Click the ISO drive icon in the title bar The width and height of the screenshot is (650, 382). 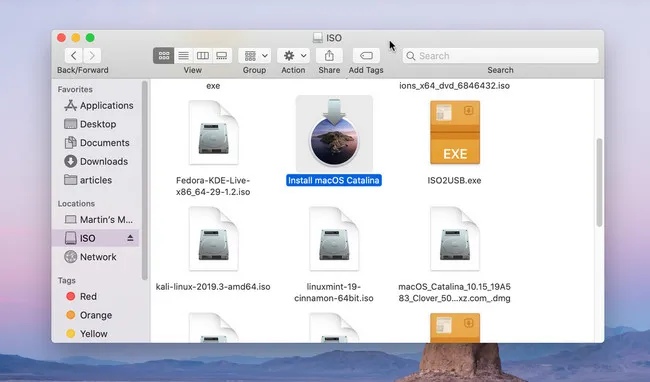coord(318,38)
